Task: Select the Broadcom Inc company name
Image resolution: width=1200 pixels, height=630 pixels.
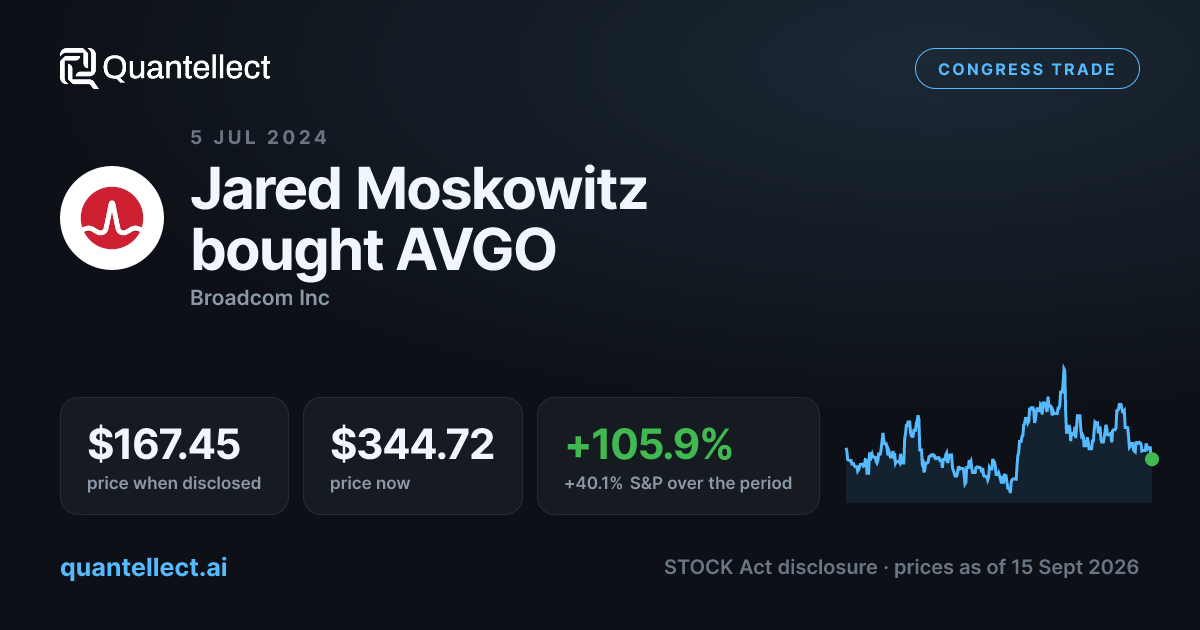Action: tap(260, 298)
